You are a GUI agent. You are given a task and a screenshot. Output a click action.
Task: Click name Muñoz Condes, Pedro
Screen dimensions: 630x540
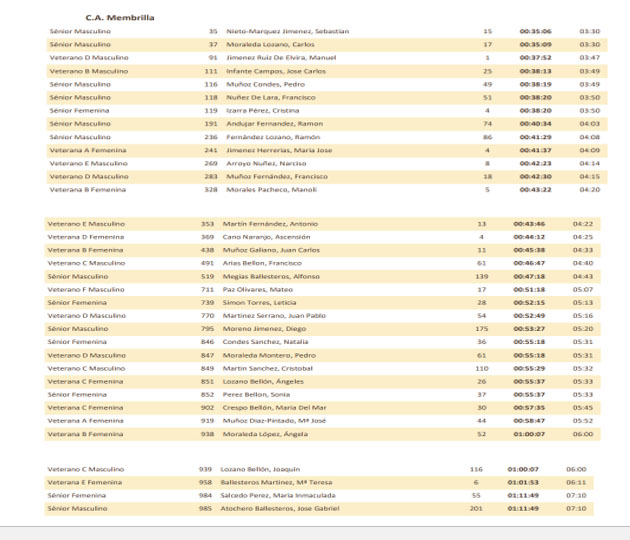[x=266, y=84]
